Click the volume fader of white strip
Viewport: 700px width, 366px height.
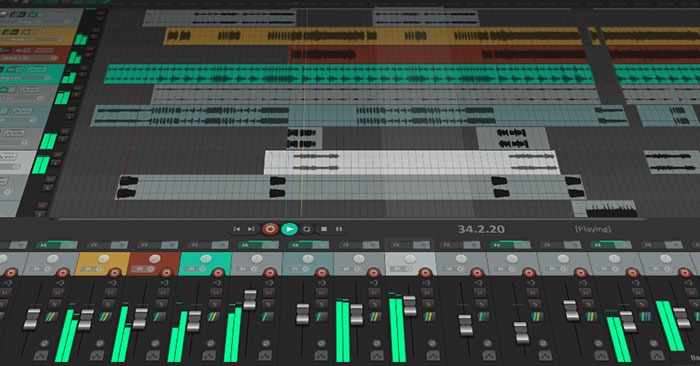point(410,306)
